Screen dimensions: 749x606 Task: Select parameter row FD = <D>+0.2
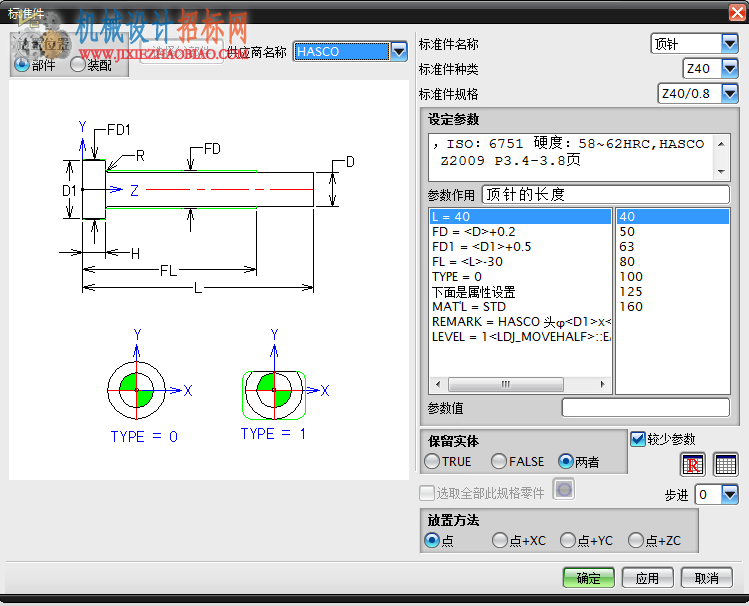click(520, 232)
